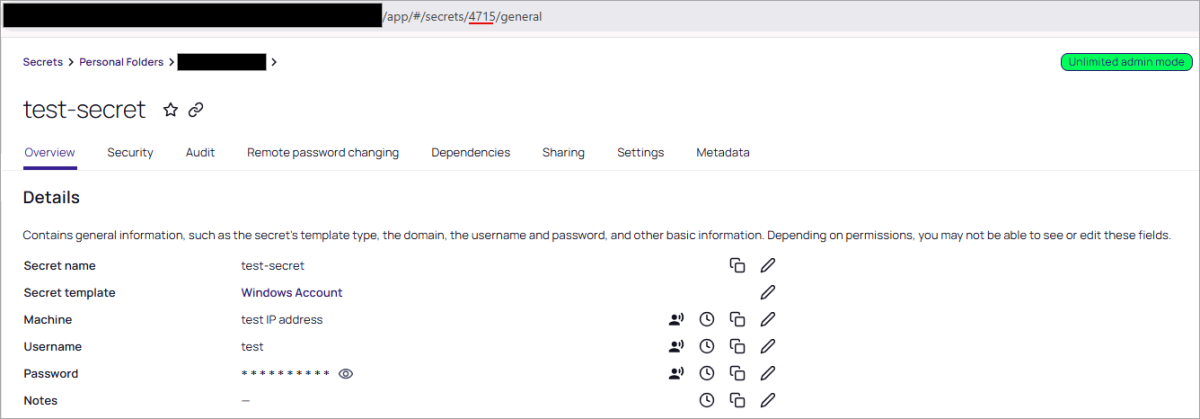Copy the Username value
Screen dimensions: 1200x419
click(x=737, y=347)
